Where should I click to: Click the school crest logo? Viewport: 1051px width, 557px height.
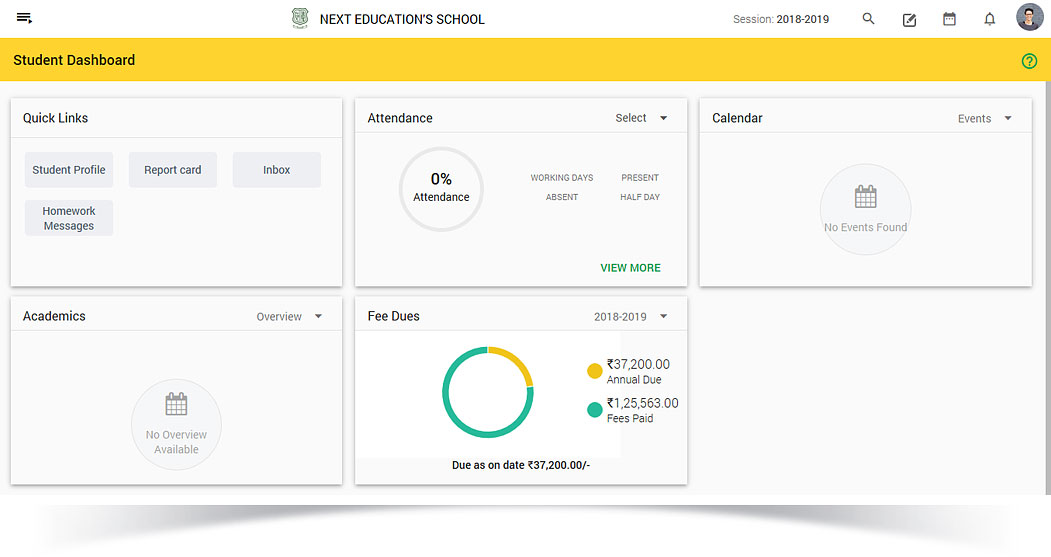tap(300, 19)
